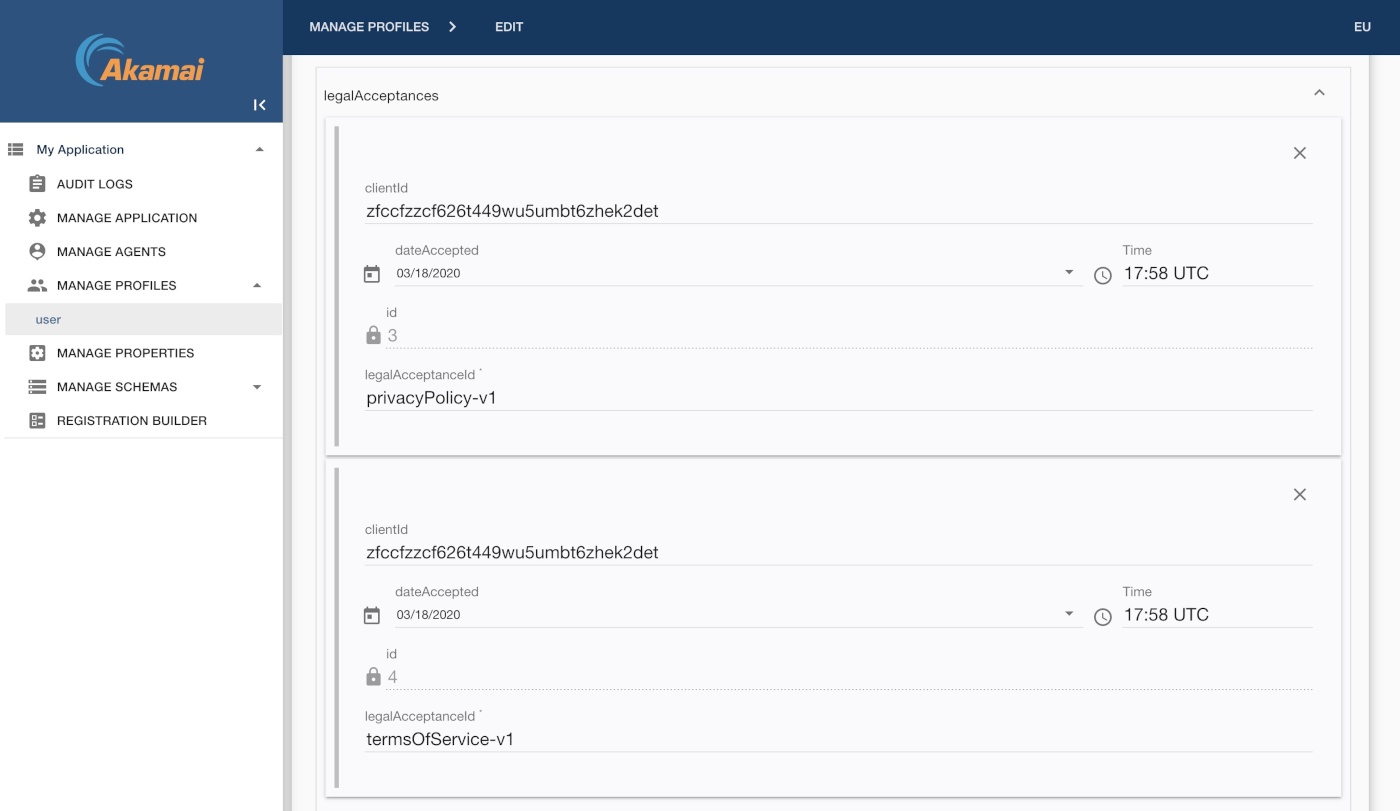Click the Manage Application gear icon

(37, 218)
